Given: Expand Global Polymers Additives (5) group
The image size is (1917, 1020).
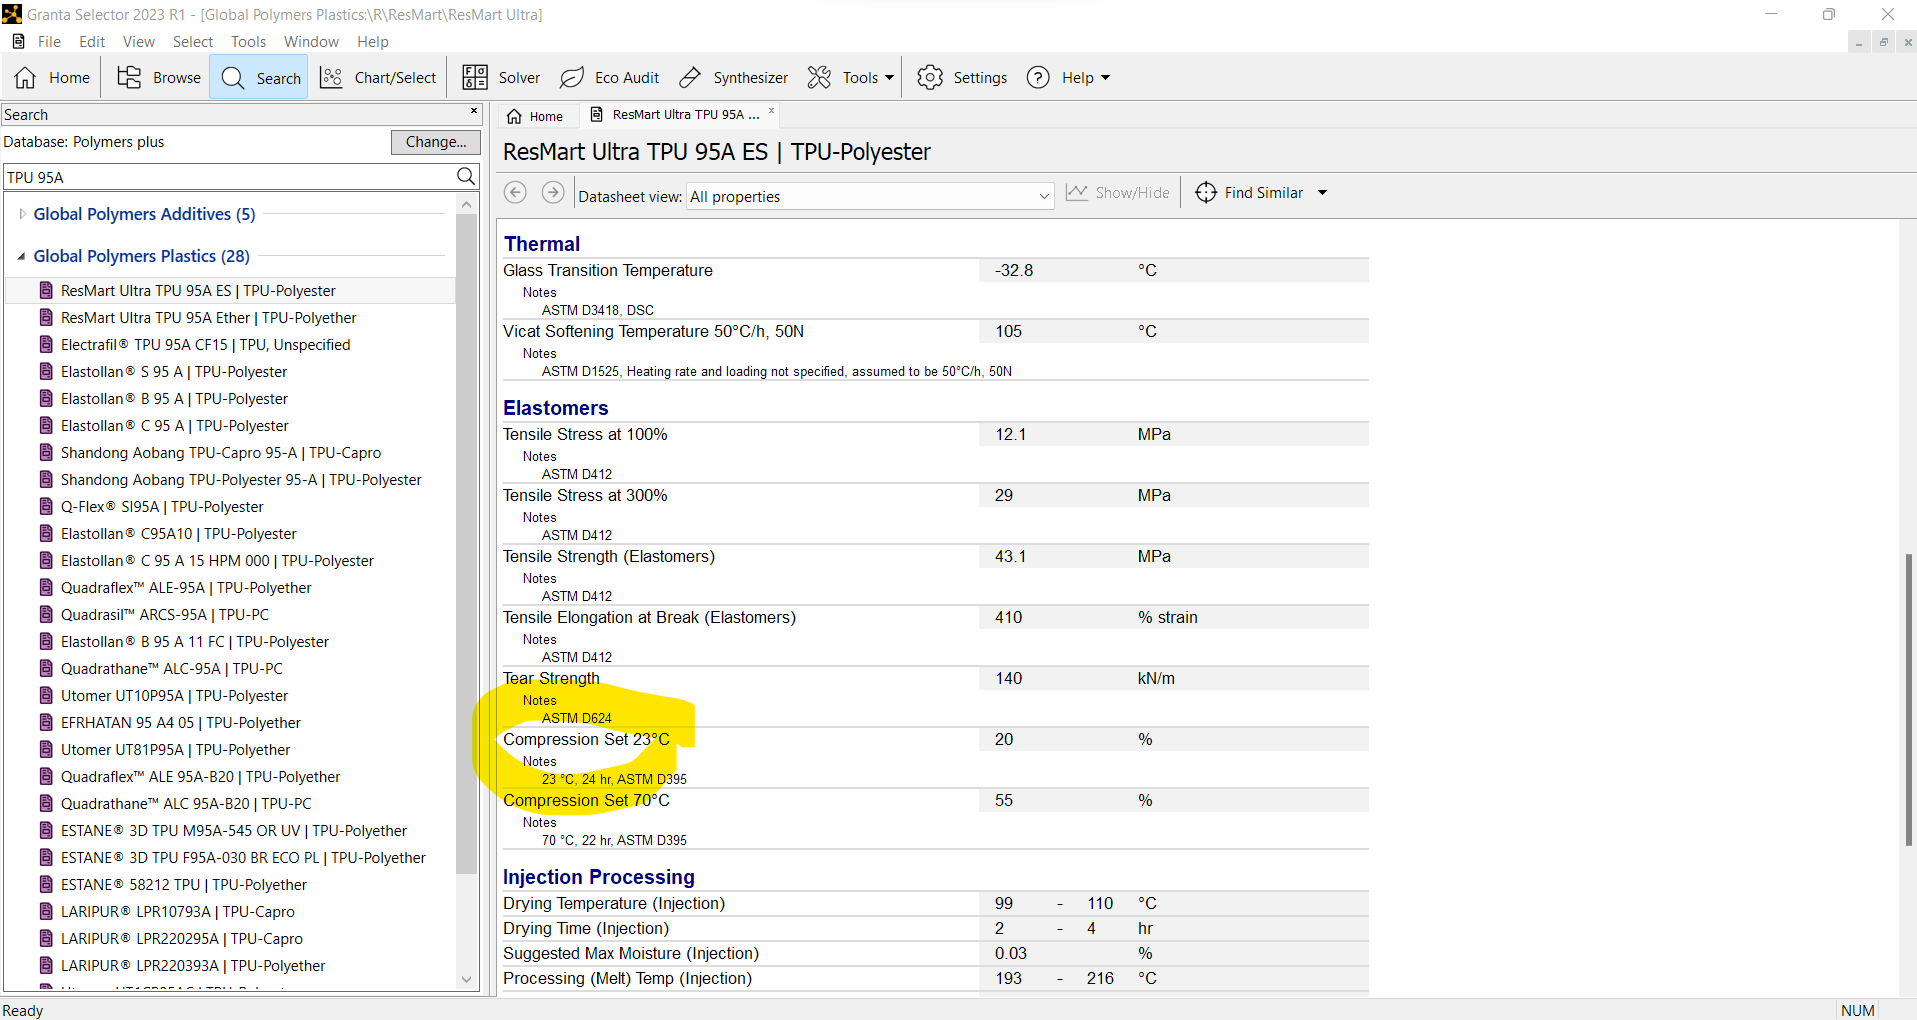Looking at the screenshot, I should (x=22, y=214).
